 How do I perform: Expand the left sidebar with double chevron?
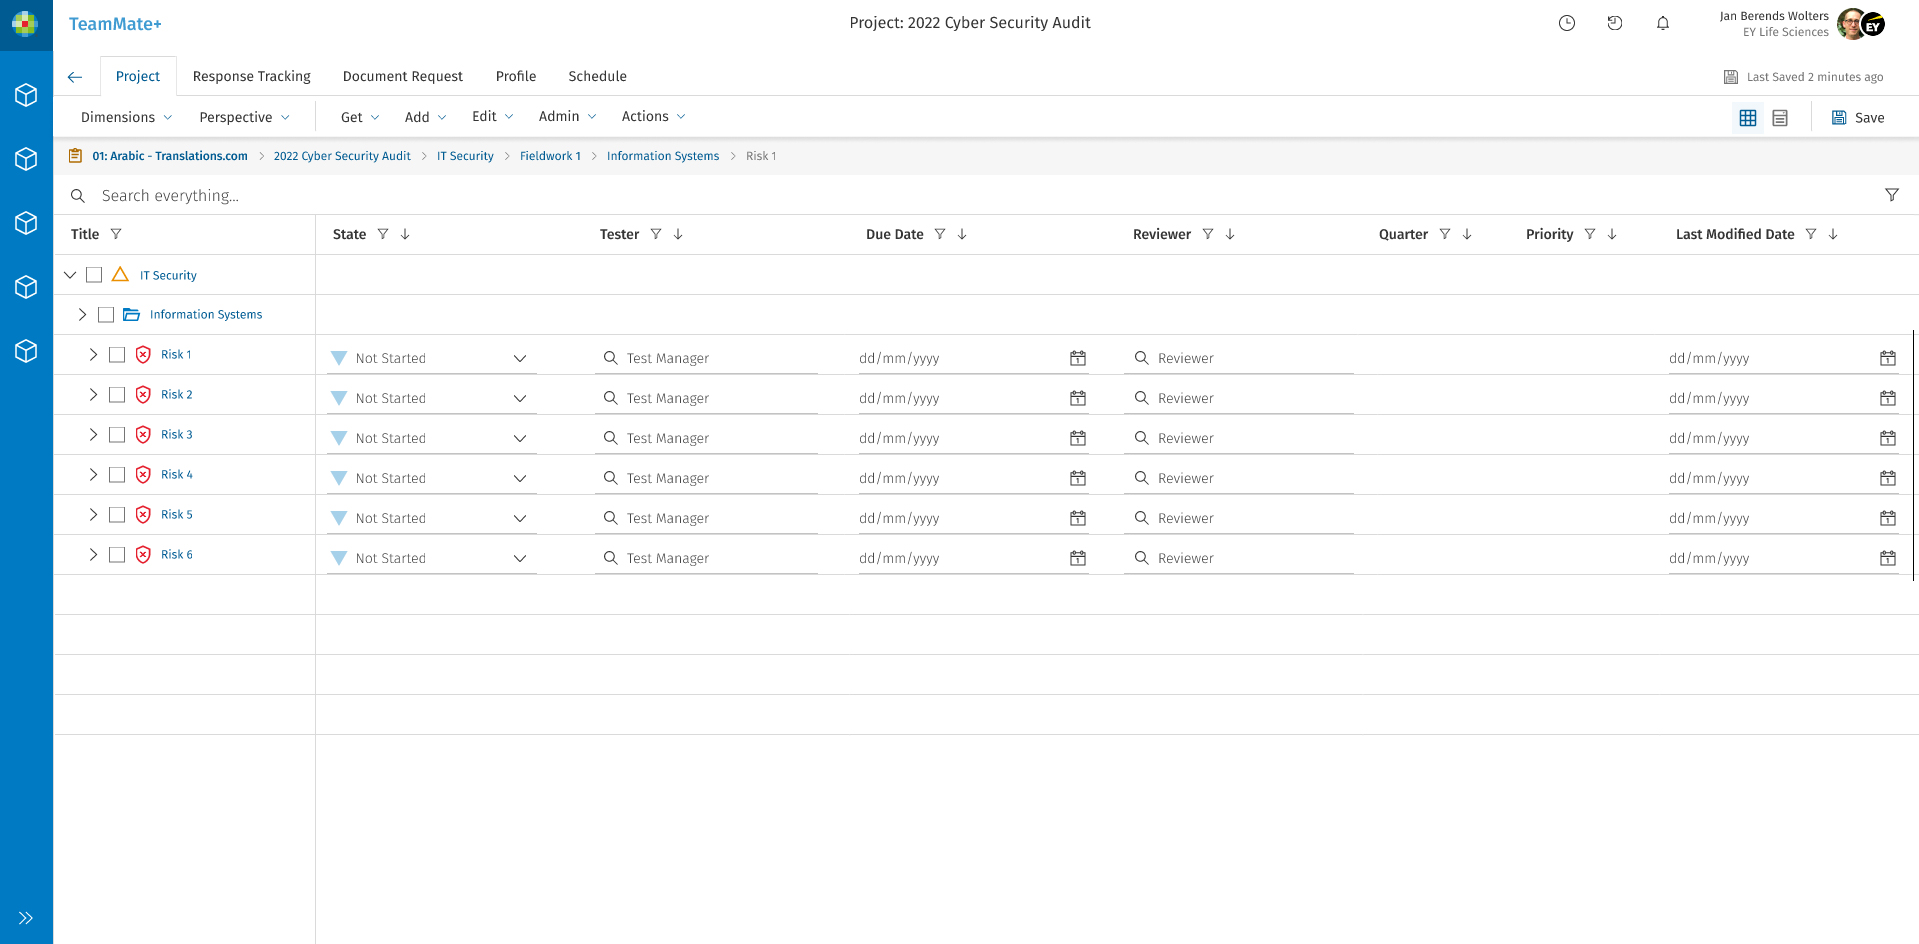coord(26,918)
